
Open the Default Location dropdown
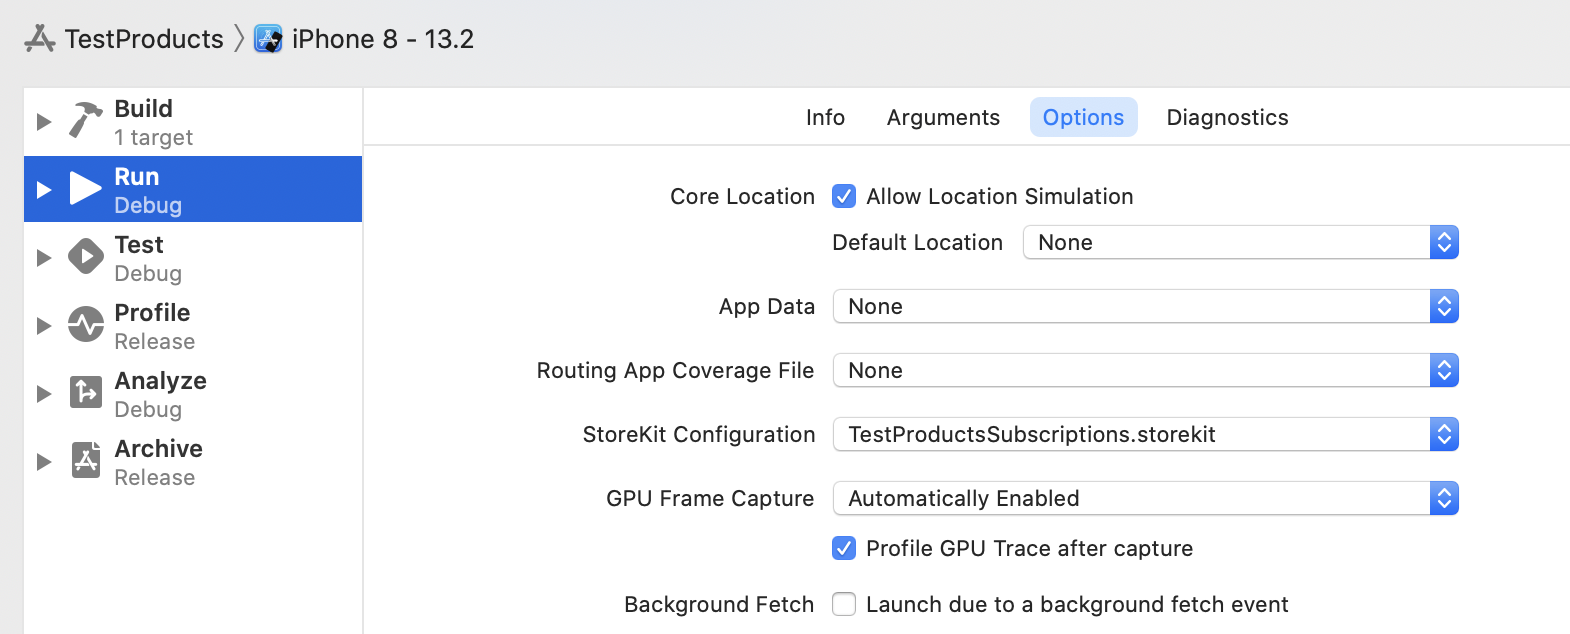click(1240, 242)
